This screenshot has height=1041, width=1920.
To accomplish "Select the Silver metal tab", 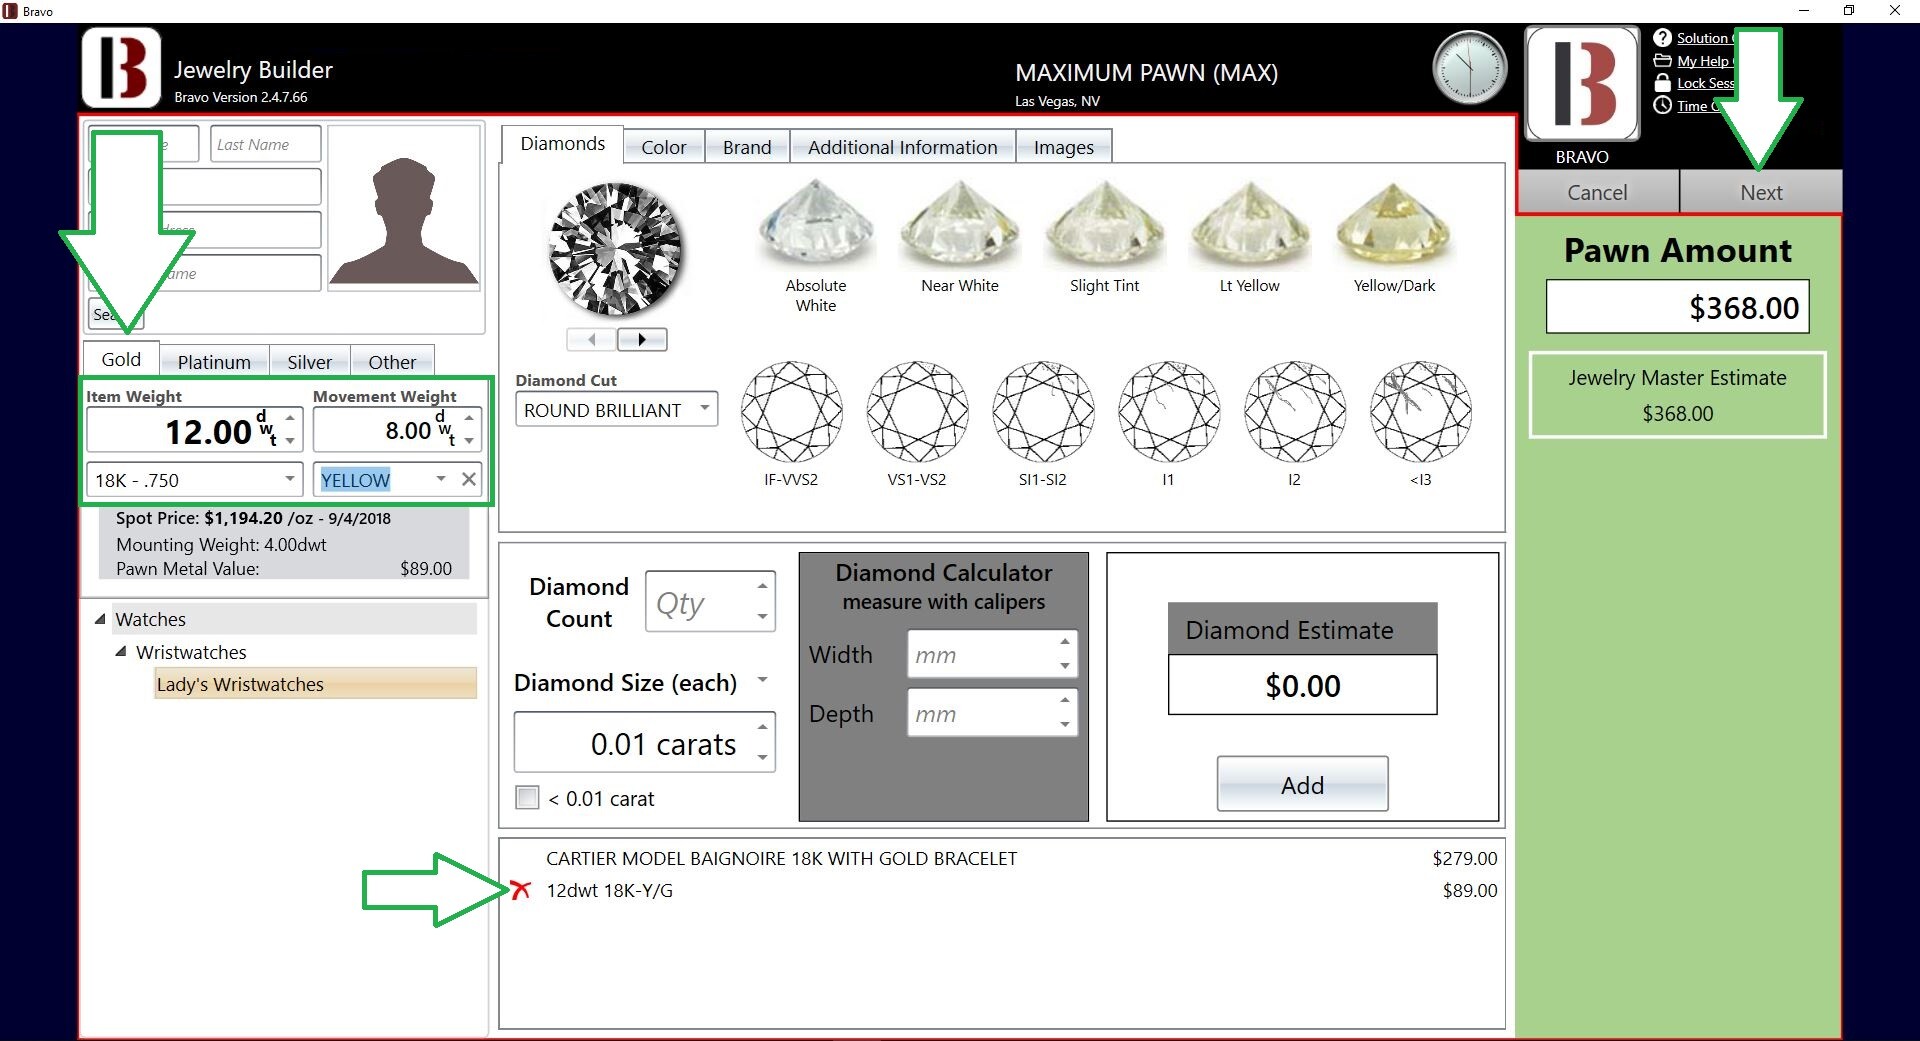I will click(309, 362).
